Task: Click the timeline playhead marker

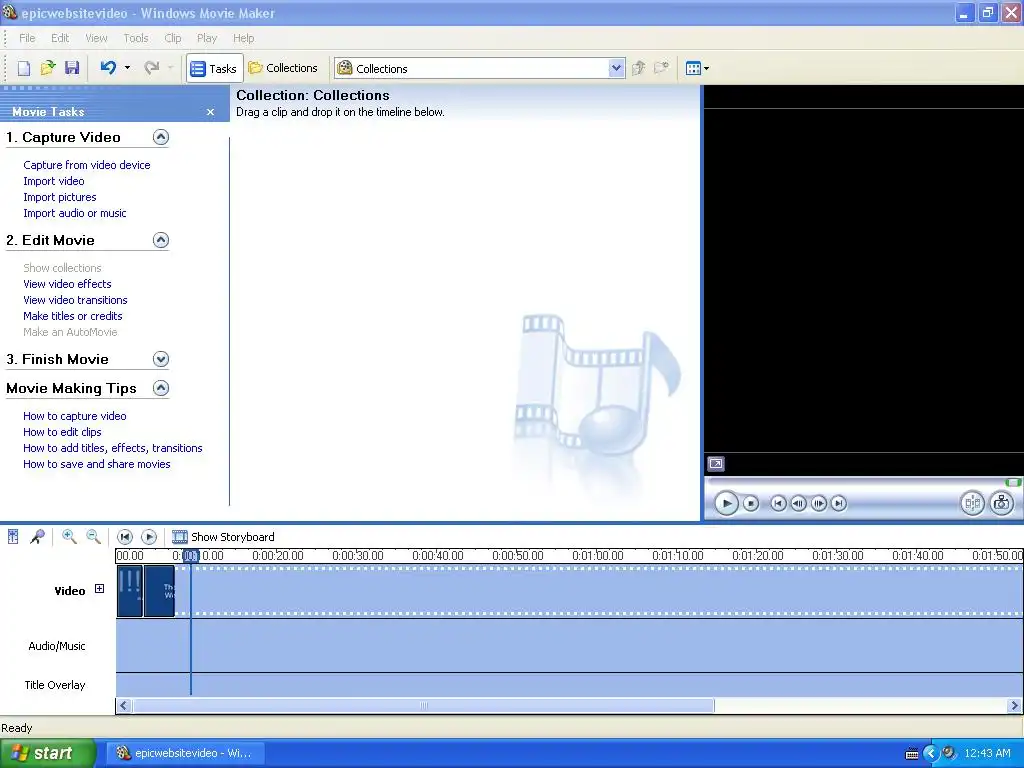Action: [191, 556]
